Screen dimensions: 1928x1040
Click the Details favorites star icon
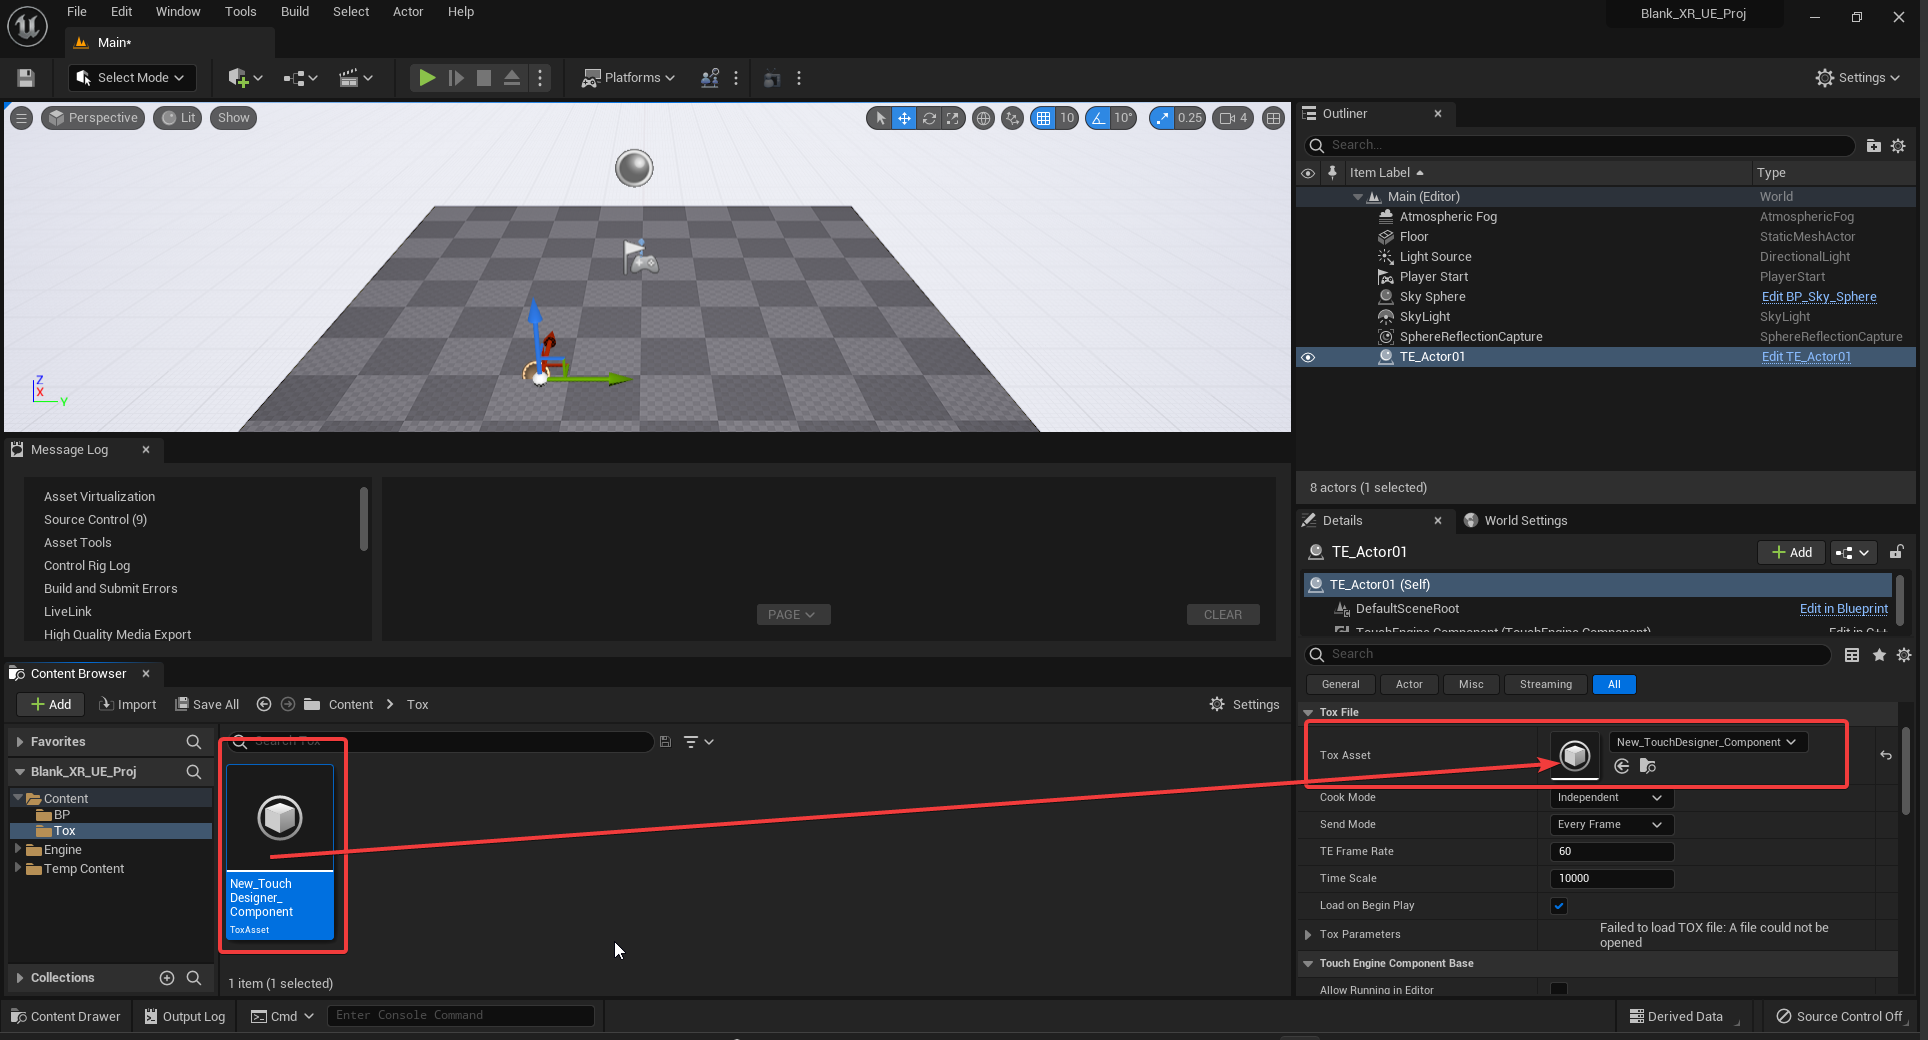[1879, 655]
